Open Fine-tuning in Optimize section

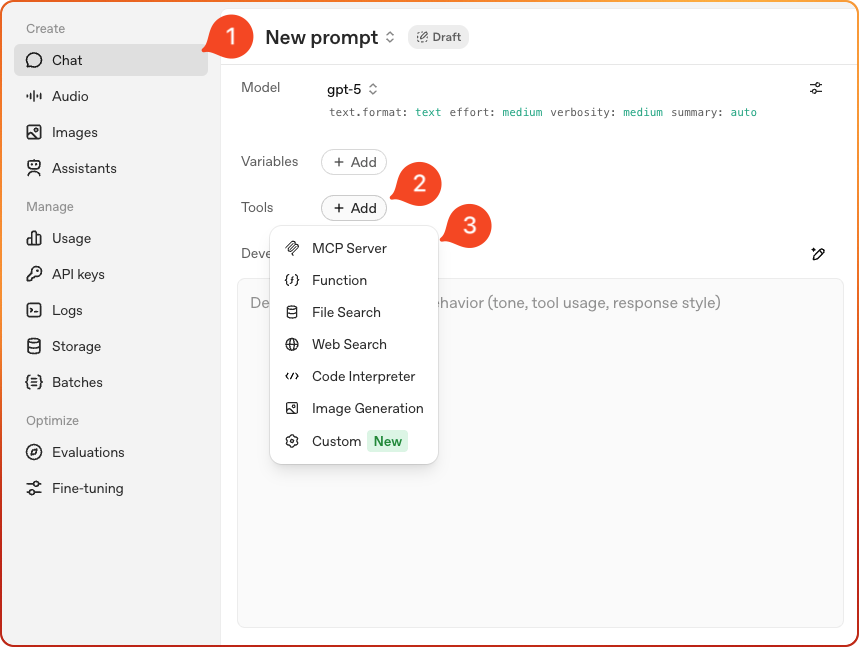[x=88, y=488]
